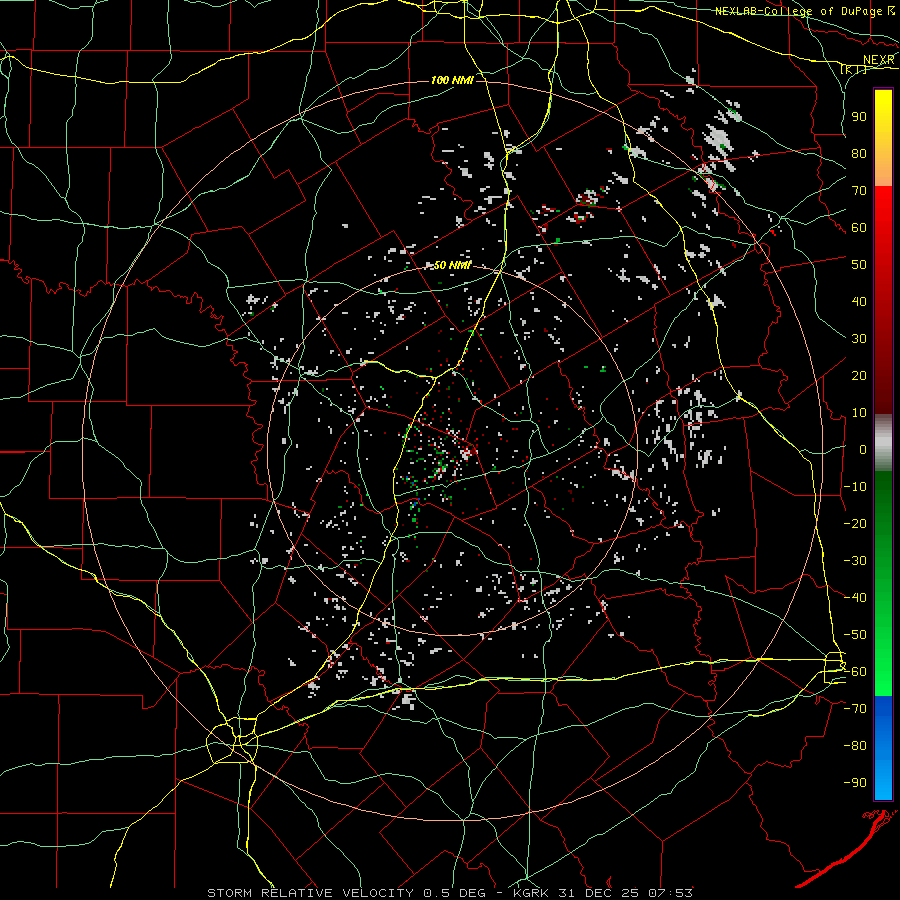Click the -50 scale label

click(855, 635)
